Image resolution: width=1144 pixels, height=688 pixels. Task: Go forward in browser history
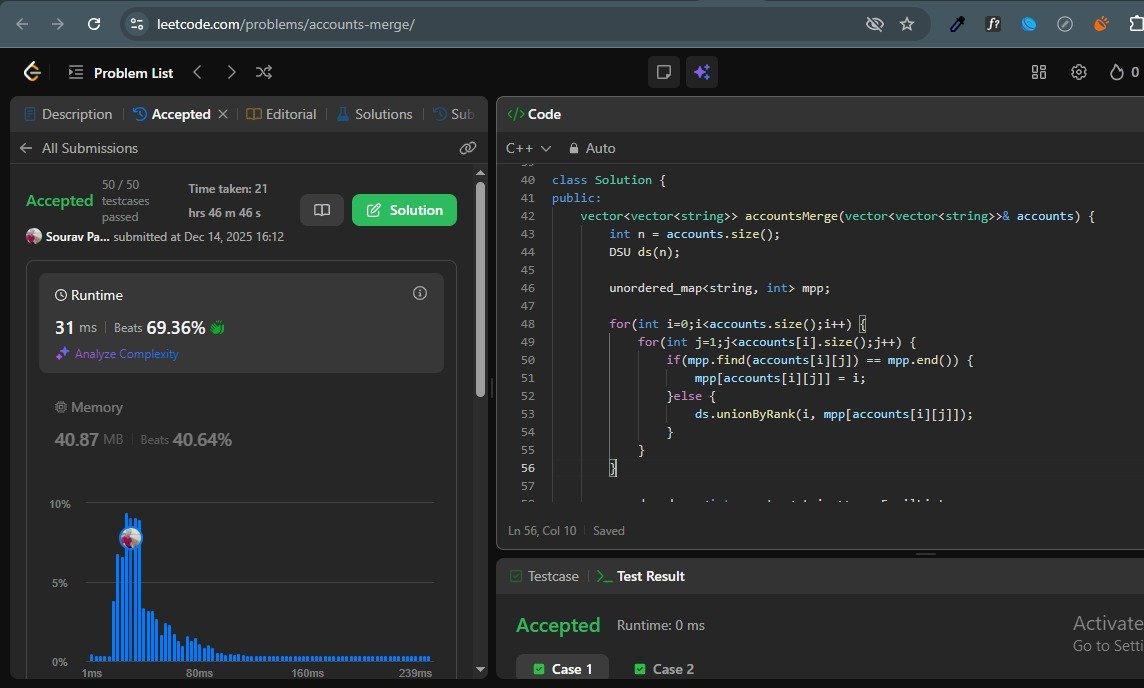(58, 24)
